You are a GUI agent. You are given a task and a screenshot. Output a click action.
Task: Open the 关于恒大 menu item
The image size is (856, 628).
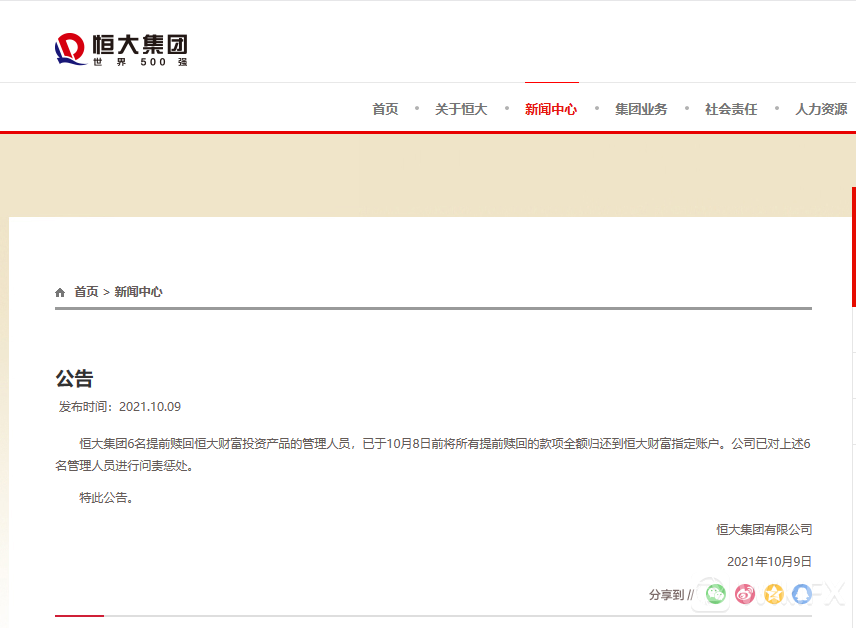point(461,109)
